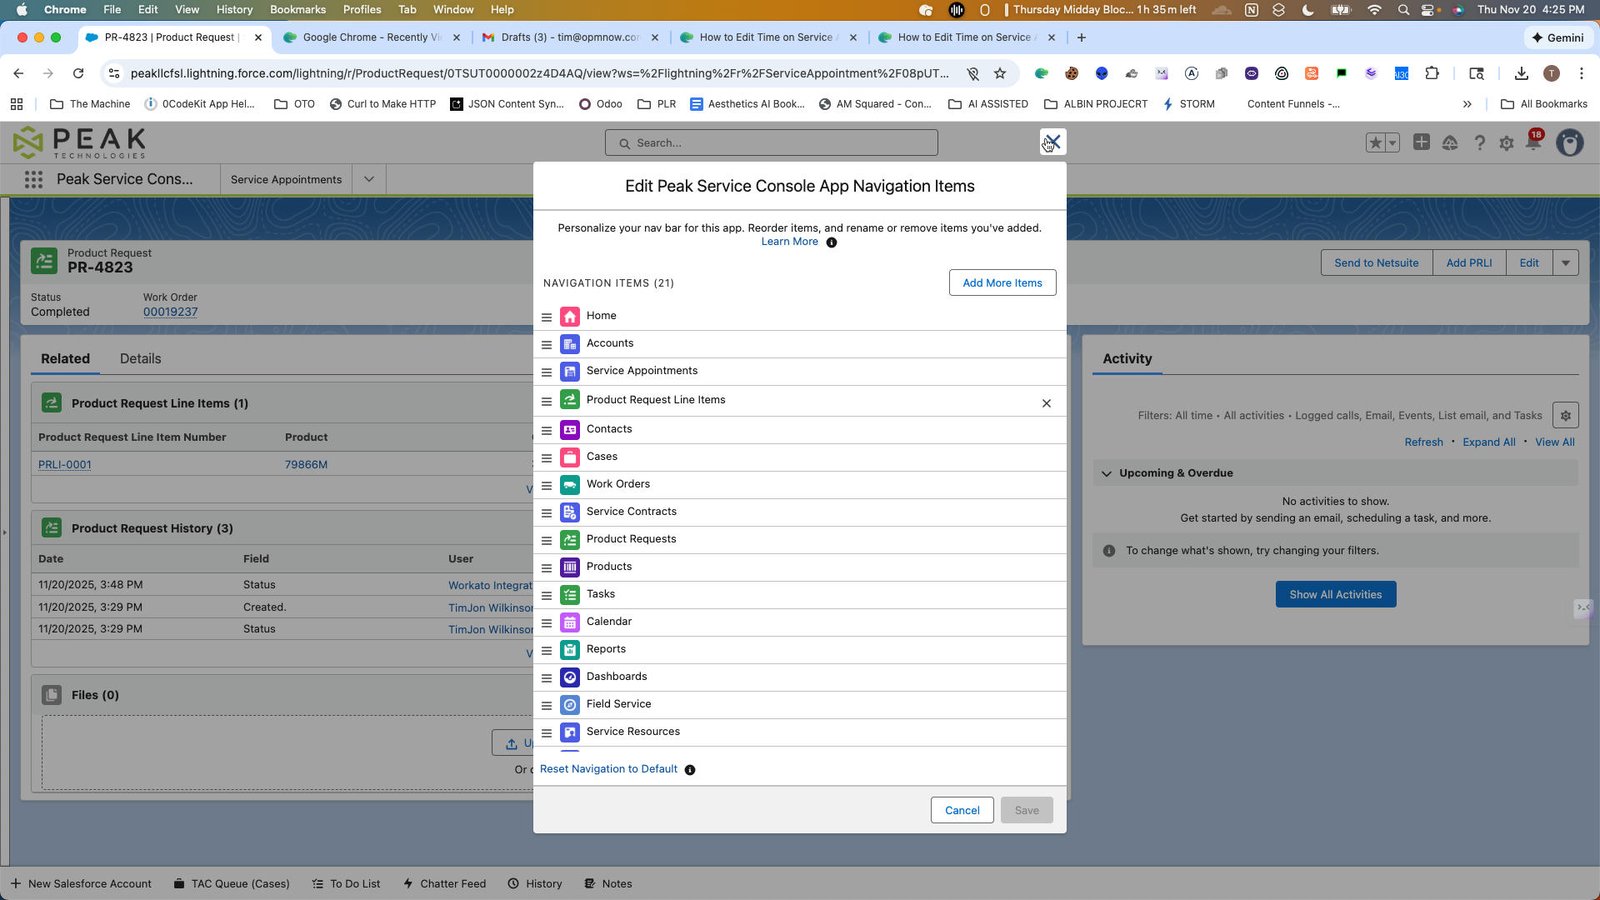Image resolution: width=1600 pixels, height=900 pixels.
Task: Open activity timeline filter settings gear
Action: pyautogui.click(x=1565, y=416)
